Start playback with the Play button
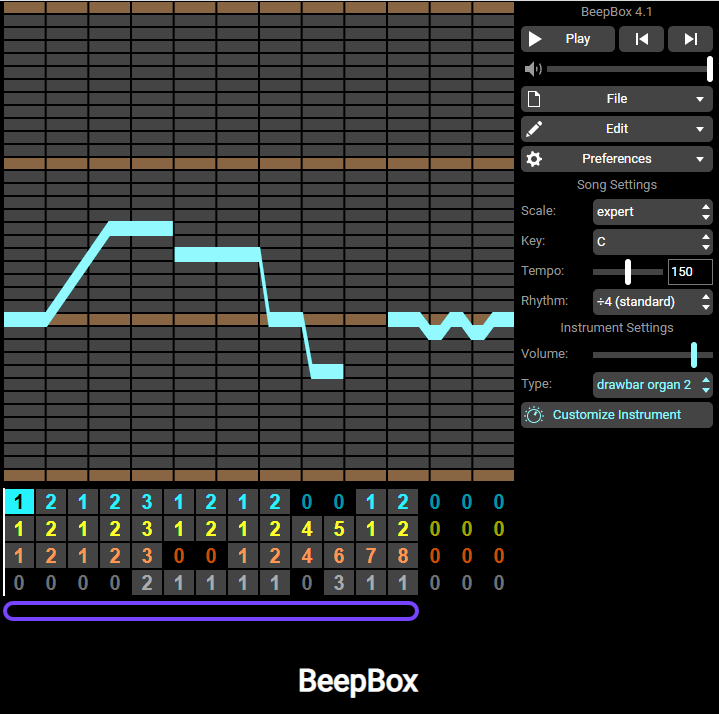719x714 pixels. click(x=567, y=39)
